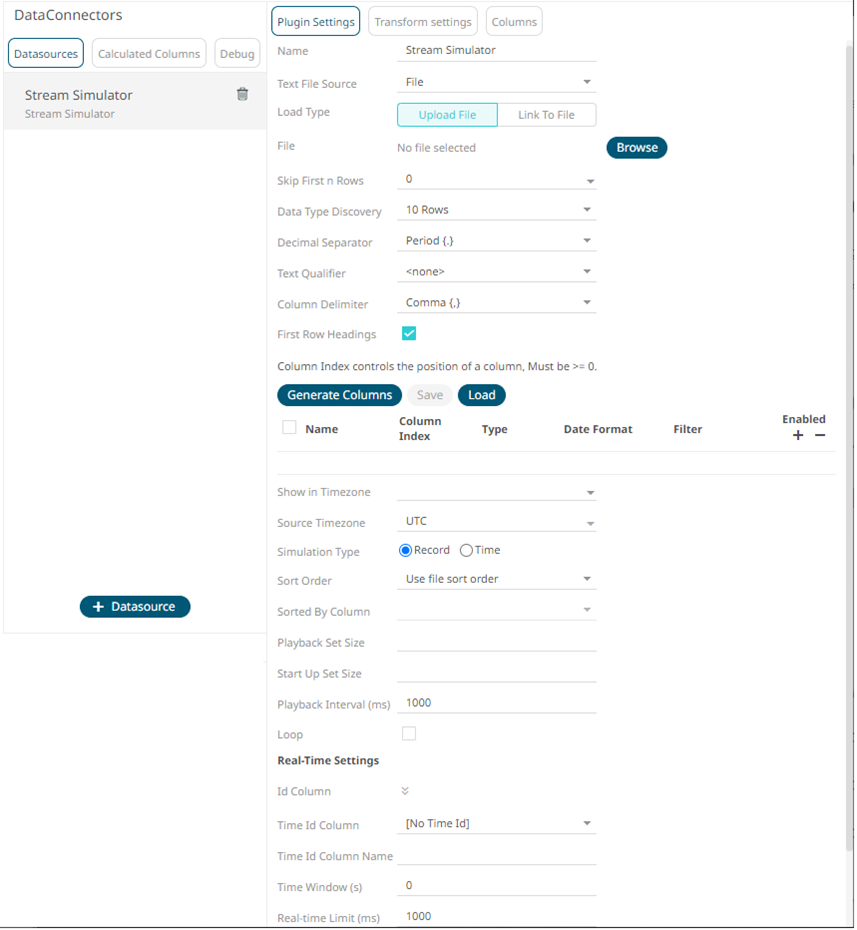
Task: Toggle the First Row Headings checkbox
Action: click(409, 333)
